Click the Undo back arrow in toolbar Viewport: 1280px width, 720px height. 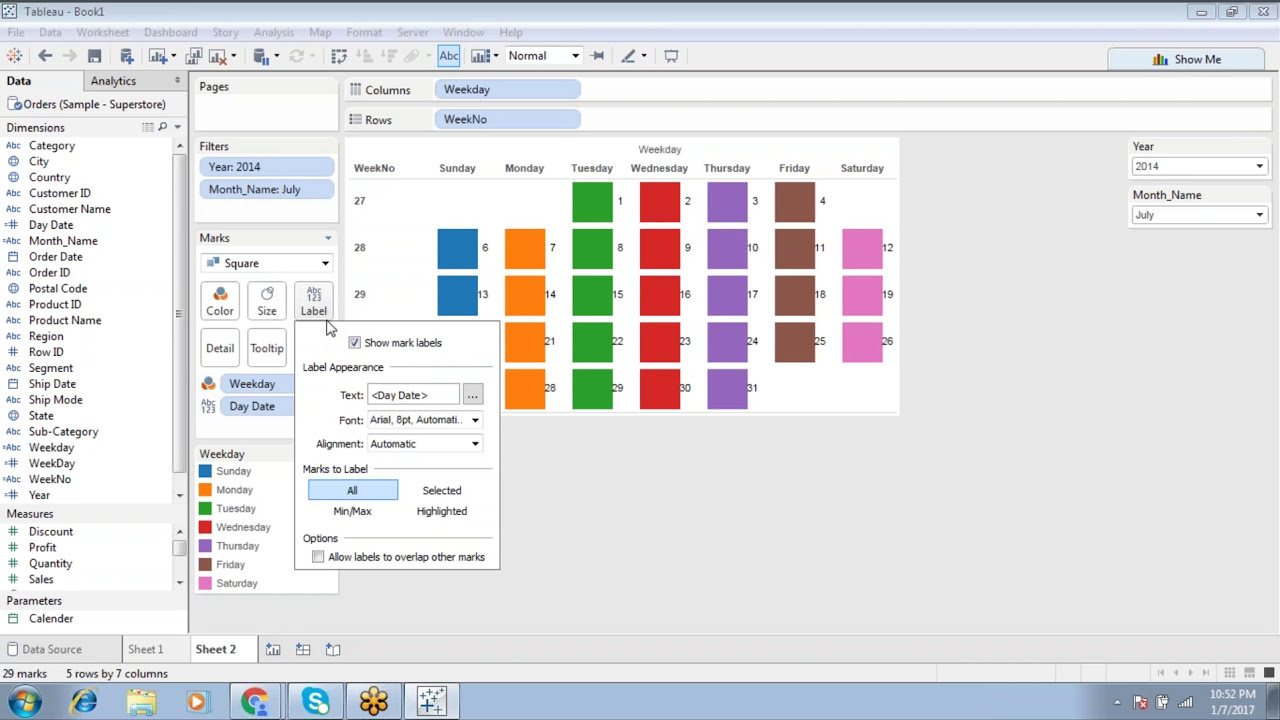click(45, 56)
